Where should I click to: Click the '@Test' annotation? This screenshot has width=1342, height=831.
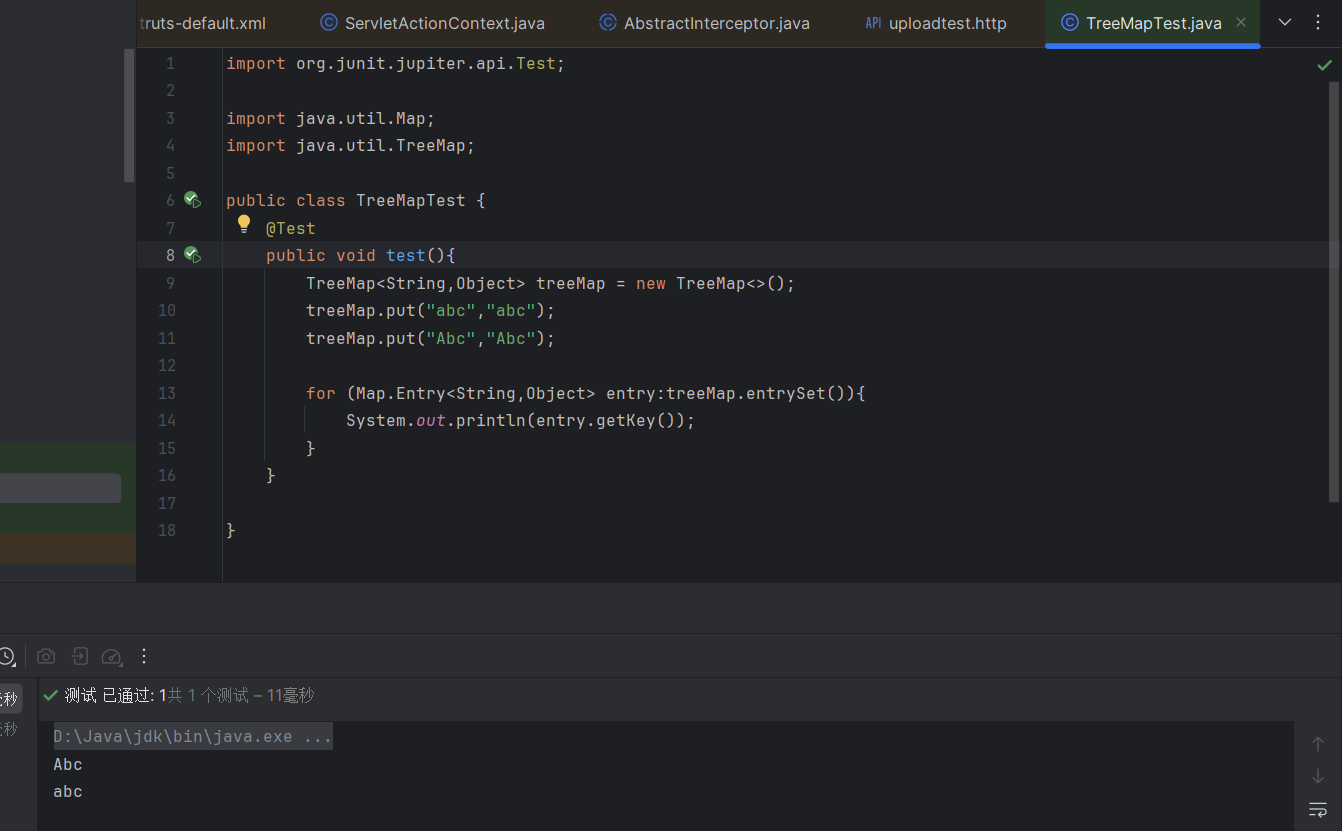(291, 228)
